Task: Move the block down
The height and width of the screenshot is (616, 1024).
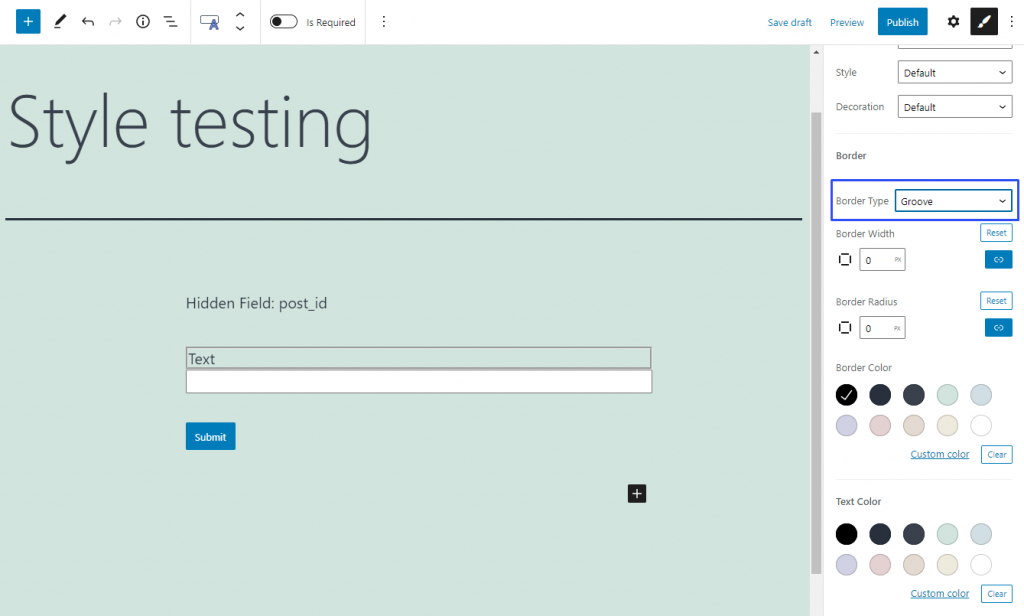Action: point(240,29)
